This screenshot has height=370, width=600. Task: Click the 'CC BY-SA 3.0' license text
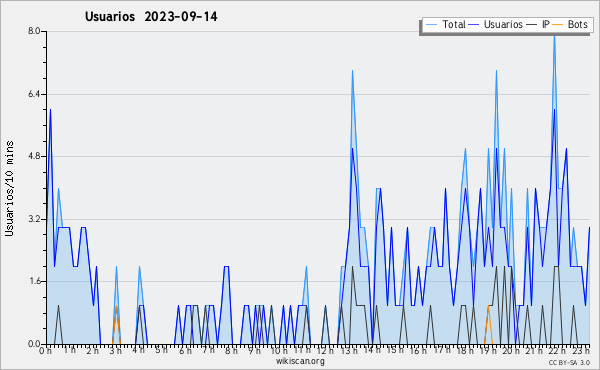pos(569,362)
